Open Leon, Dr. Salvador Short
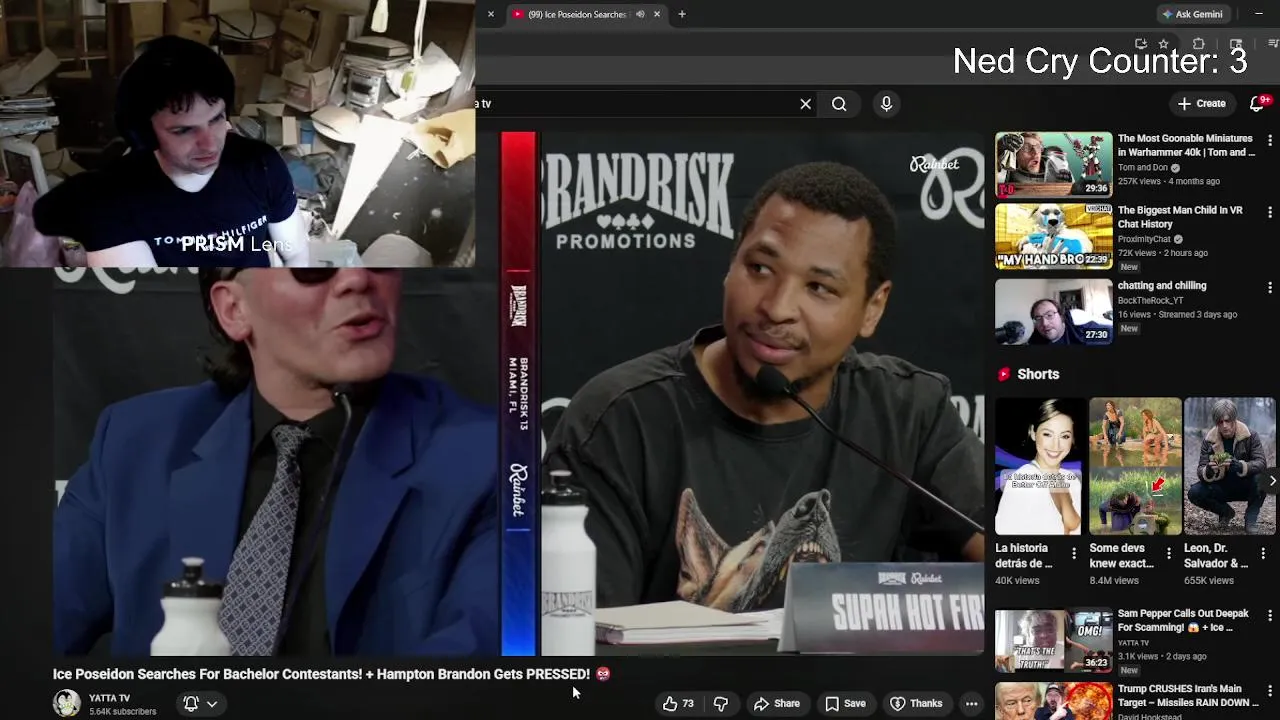The image size is (1280, 720). (x=1230, y=466)
